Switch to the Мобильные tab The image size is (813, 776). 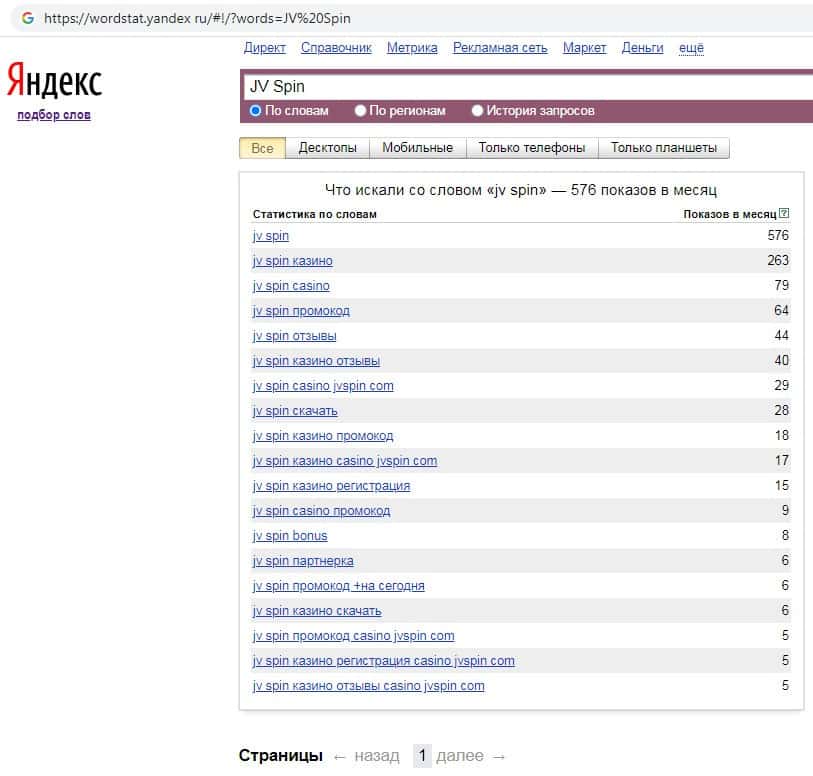pyautogui.click(x=417, y=148)
